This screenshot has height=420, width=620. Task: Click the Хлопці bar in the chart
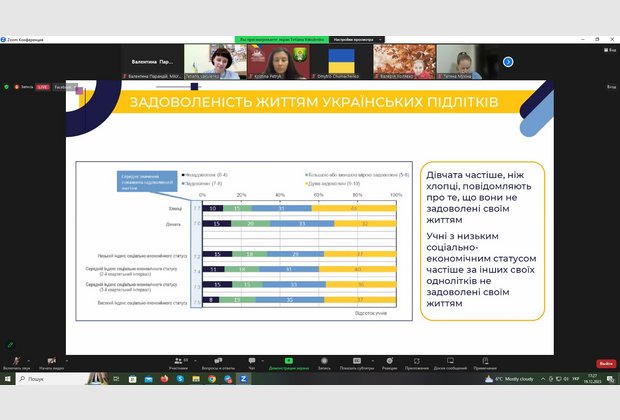[x=299, y=208]
